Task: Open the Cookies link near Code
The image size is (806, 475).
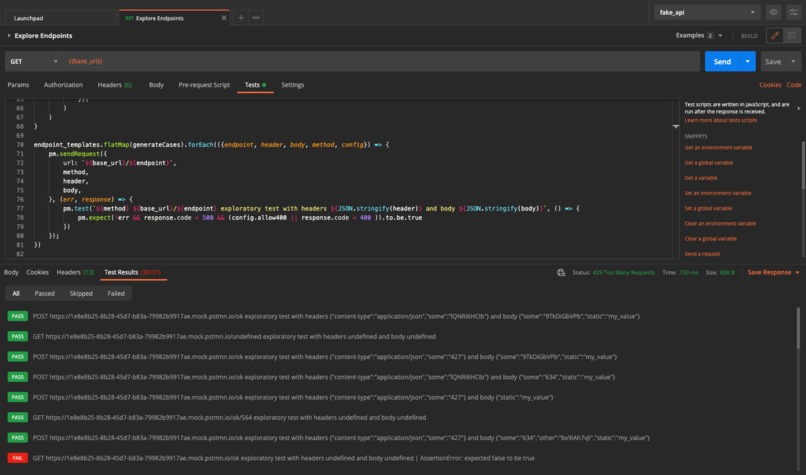Action: pyautogui.click(x=770, y=85)
